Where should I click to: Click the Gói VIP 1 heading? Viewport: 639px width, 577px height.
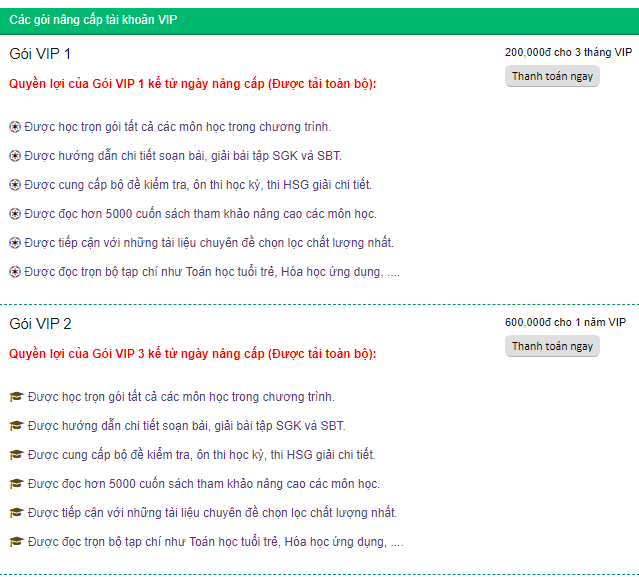(x=40, y=54)
